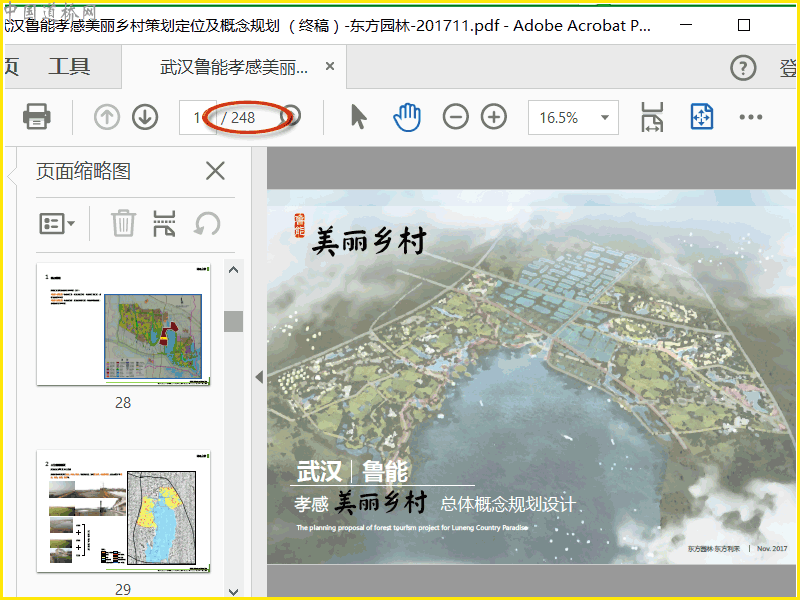Click the thumbnail scrollbar down arrow

pyautogui.click(x=233, y=592)
